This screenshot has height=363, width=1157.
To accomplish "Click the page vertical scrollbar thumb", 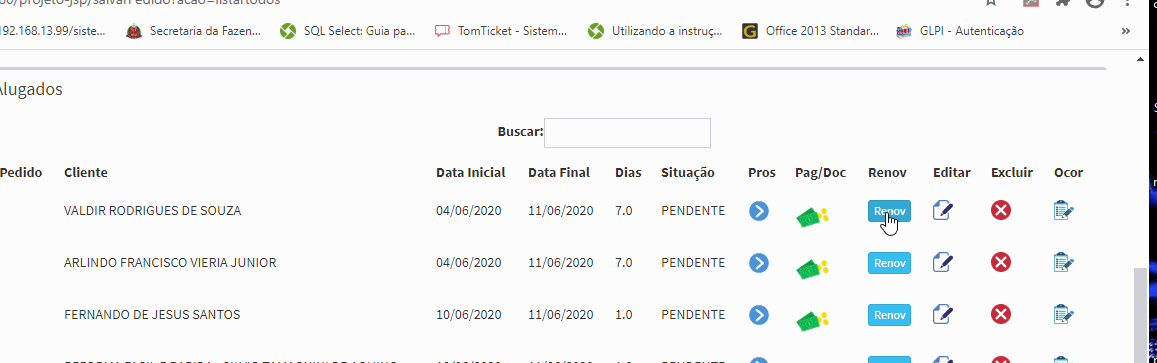I will (x=1141, y=315).
